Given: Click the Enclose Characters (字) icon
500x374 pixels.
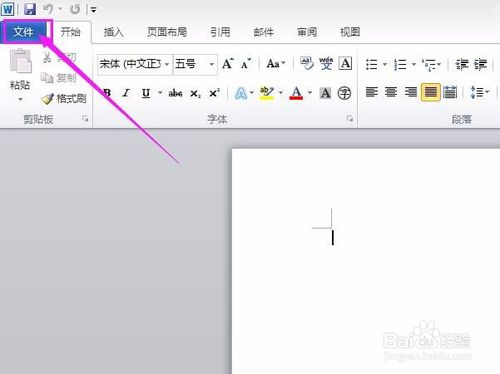Looking at the screenshot, I should 344,93.
